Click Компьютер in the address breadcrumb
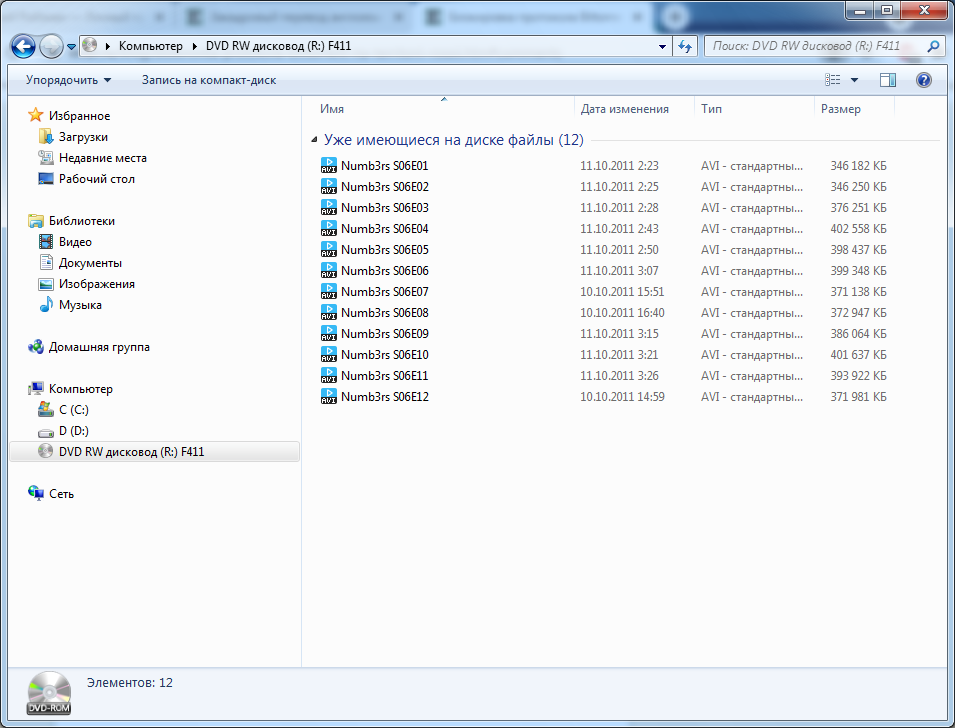 pos(150,46)
